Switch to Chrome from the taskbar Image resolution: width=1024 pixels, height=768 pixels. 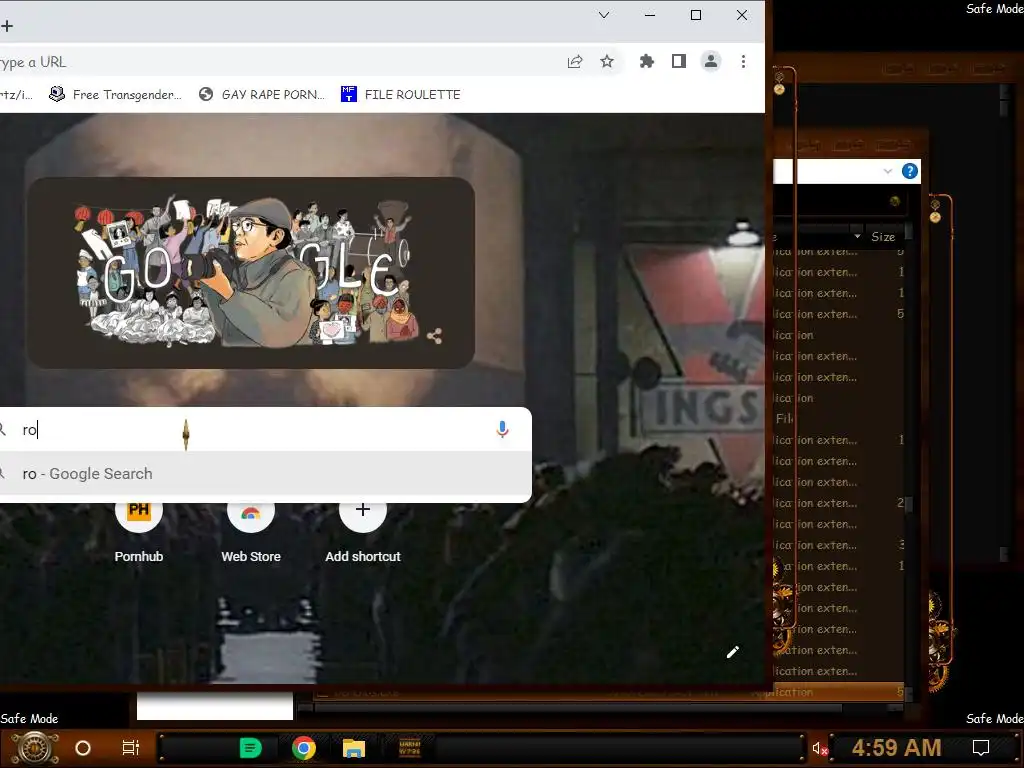[x=304, y=748]
